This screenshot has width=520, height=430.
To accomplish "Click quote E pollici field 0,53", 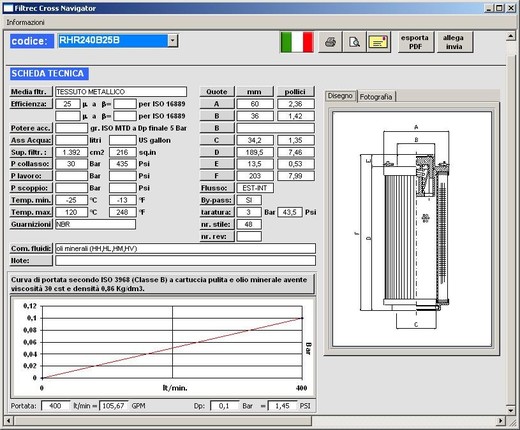I will 296,164.
